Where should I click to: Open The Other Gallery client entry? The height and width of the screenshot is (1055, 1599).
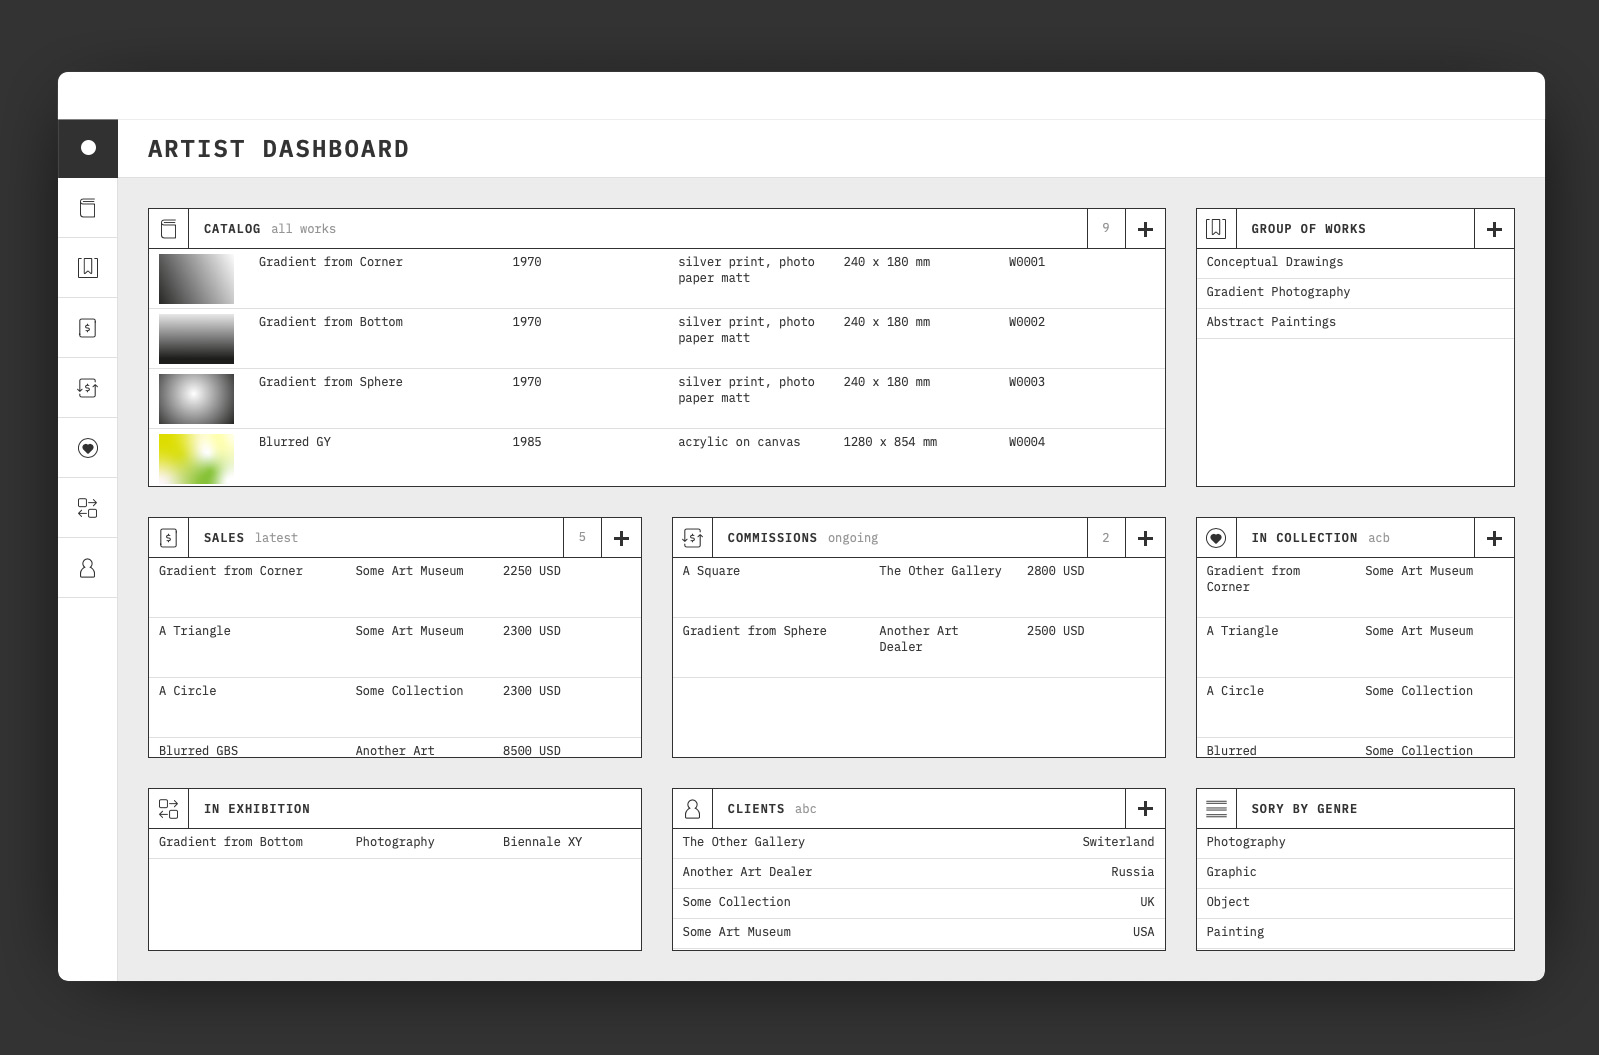pos(743,842)
